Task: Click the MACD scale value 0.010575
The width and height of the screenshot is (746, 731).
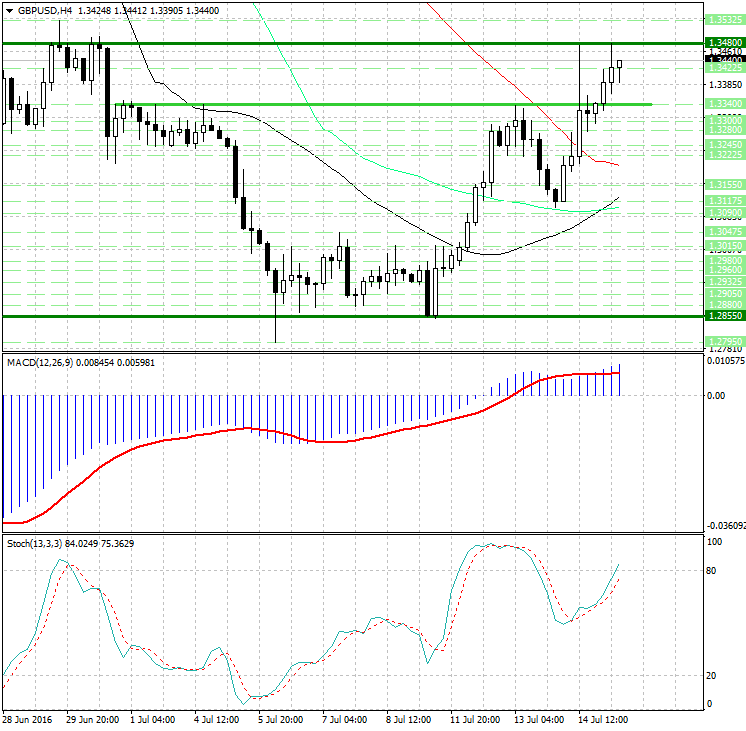Action: (726, 361)
